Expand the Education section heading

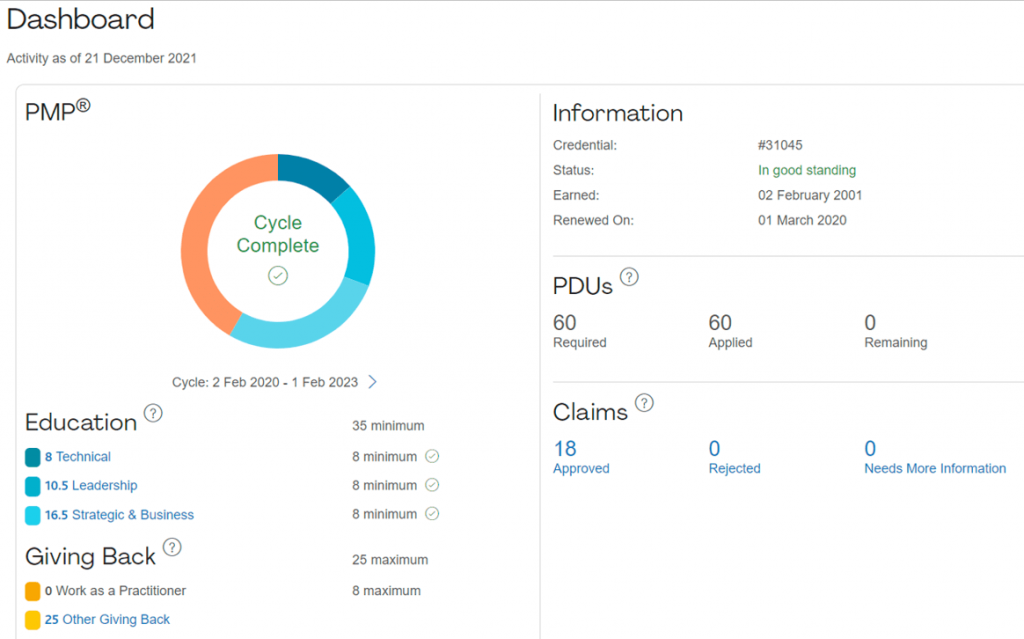click(x=81, y=421)
